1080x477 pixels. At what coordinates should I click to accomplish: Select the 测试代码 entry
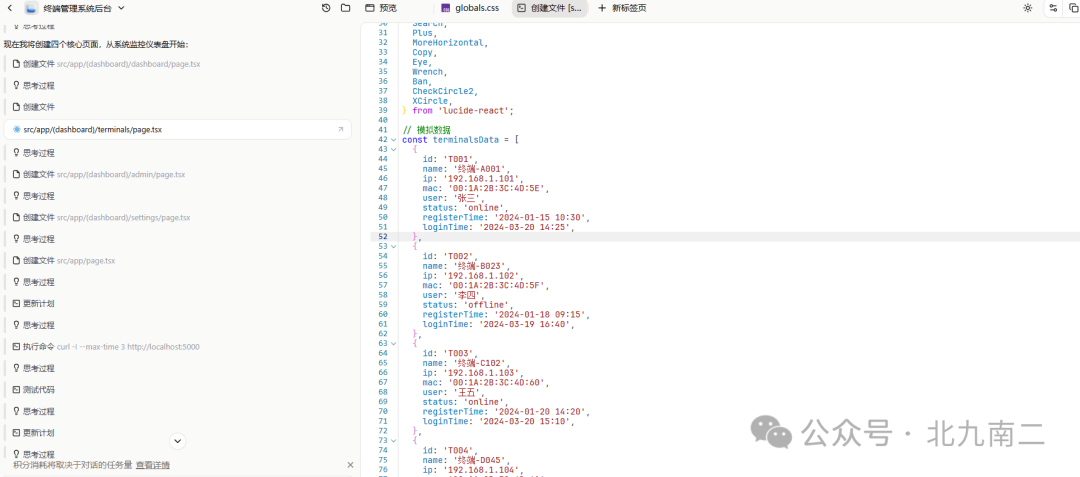pyautogui.click(x=34, y=390)
